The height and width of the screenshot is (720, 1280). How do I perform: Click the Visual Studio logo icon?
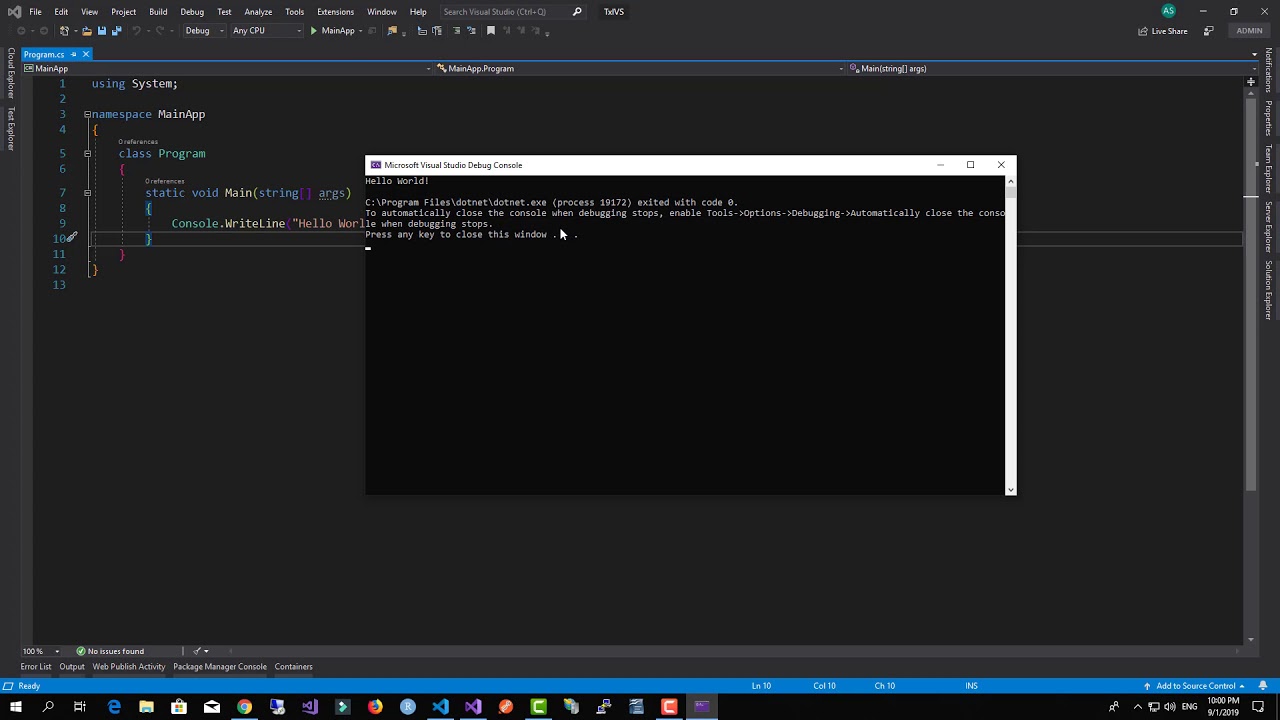(14, 12)
